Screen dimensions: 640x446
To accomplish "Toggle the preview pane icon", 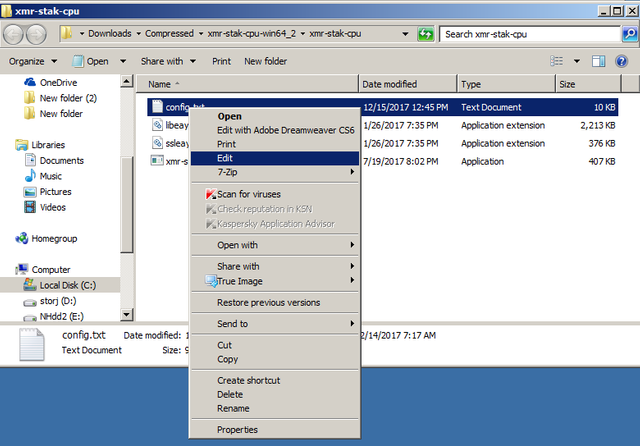I will (x=599, y=61).
